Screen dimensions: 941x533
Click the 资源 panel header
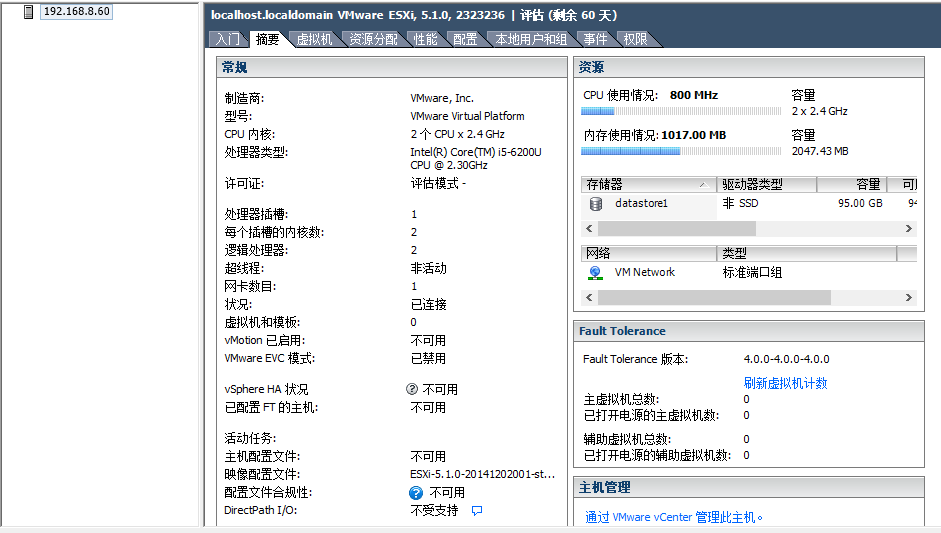pos(748,67)
